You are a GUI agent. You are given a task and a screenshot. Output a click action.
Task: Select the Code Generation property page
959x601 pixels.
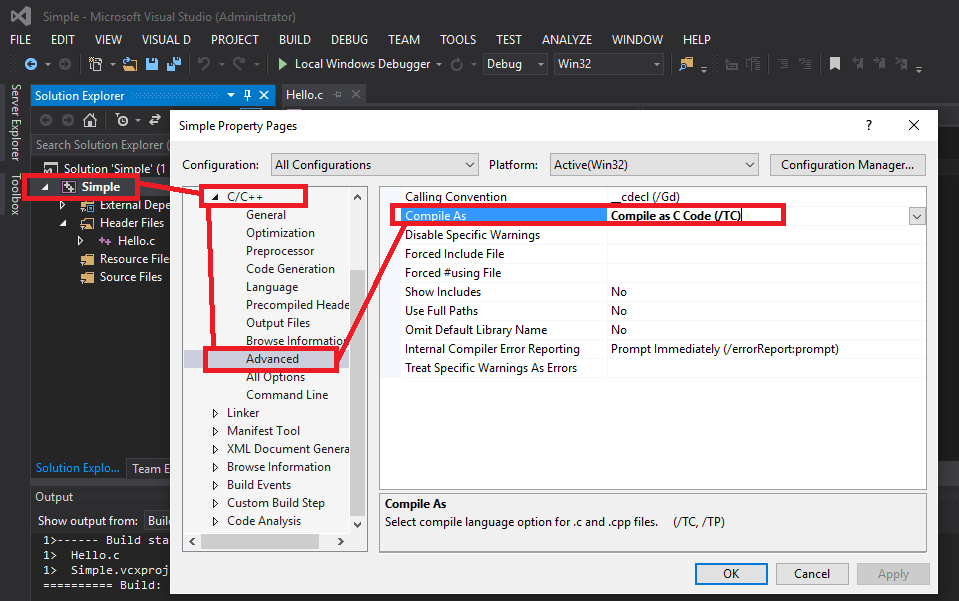click(x=291, y=269)
